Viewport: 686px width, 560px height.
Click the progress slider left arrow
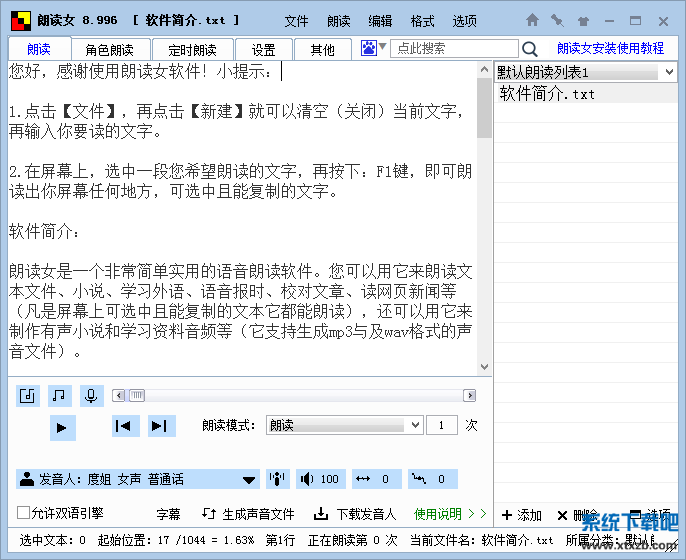point(118,396)
